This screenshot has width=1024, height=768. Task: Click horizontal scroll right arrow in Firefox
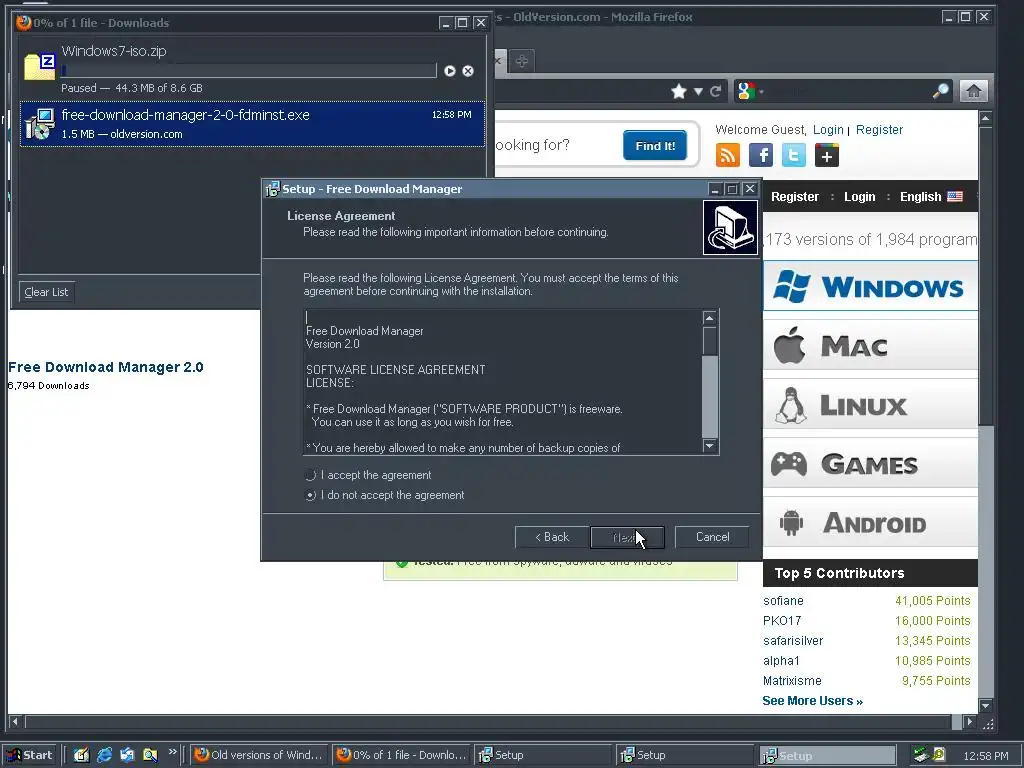coord(970,722)
